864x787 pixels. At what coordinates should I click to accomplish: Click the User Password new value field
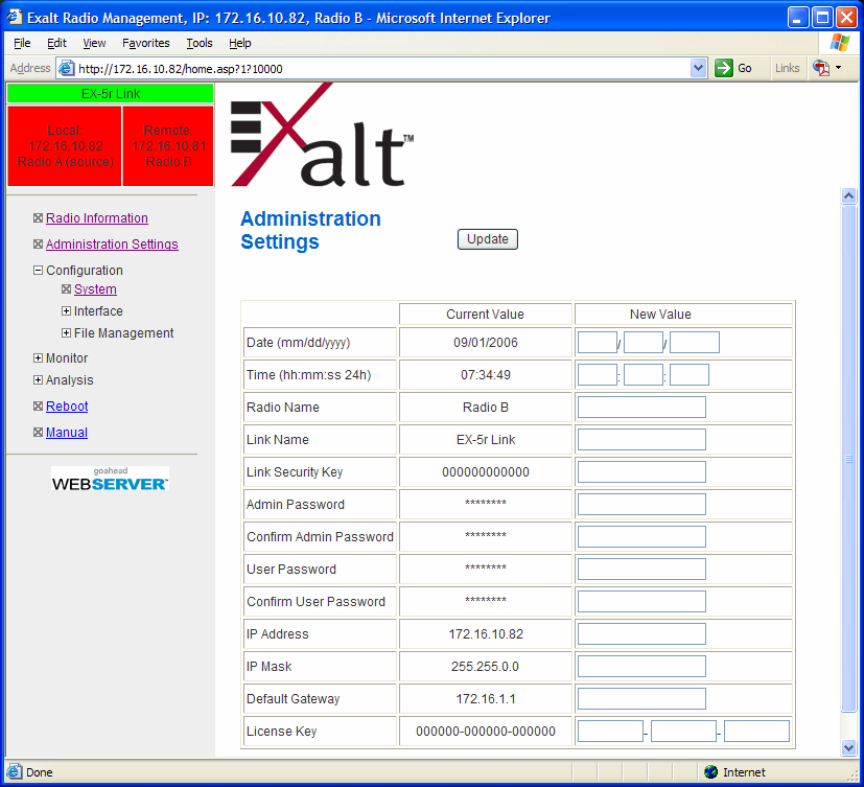(x=641, y=569)
